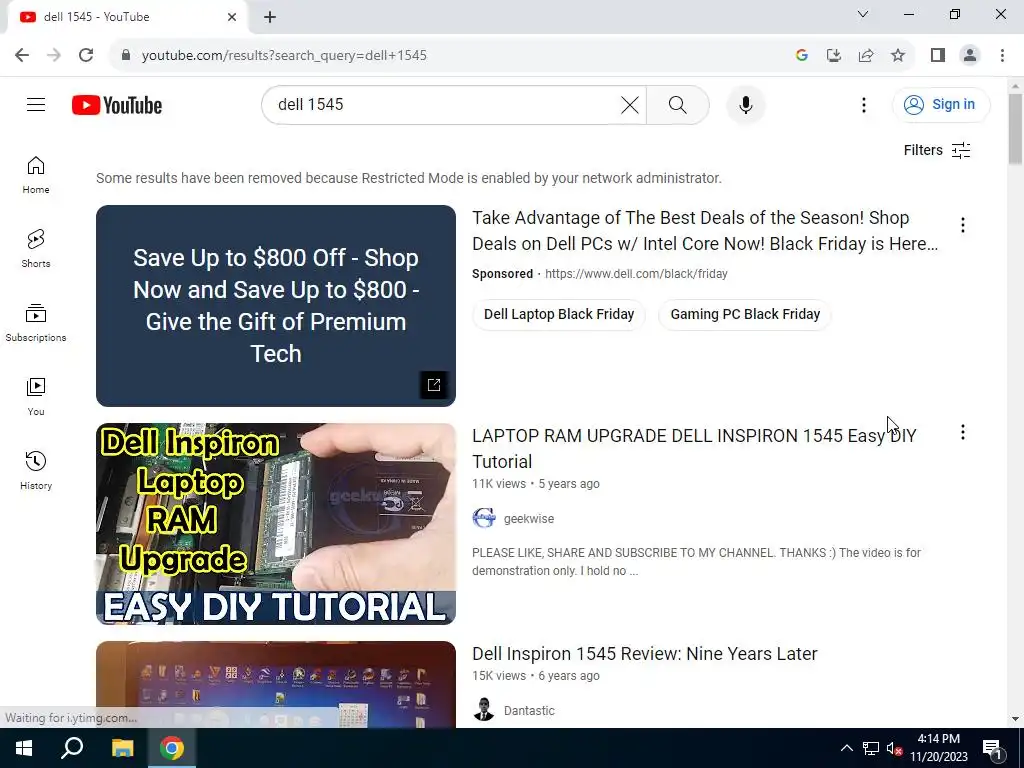Click the network tray icon
The width and height of the screenshot is (1024, 768).
tap(871, 748)
